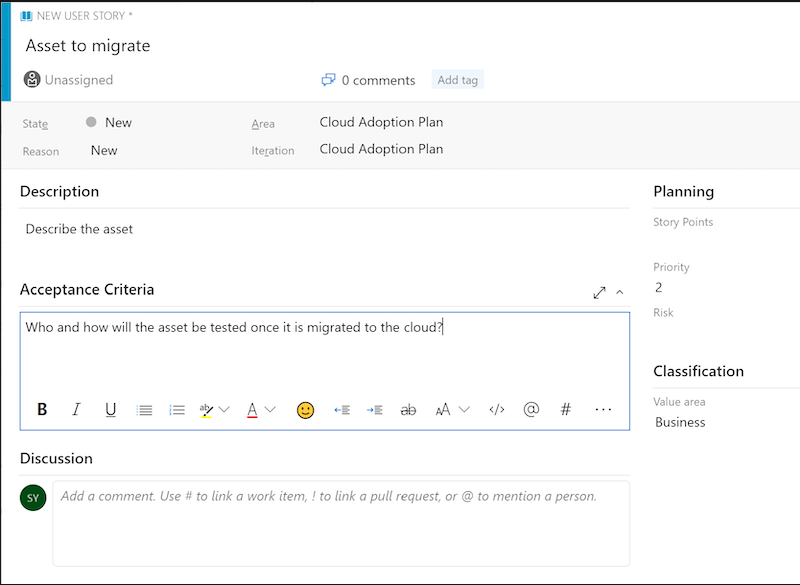Screen dimensions: 800x585
Task: Click the font size icon
Action: pos(443,410)
